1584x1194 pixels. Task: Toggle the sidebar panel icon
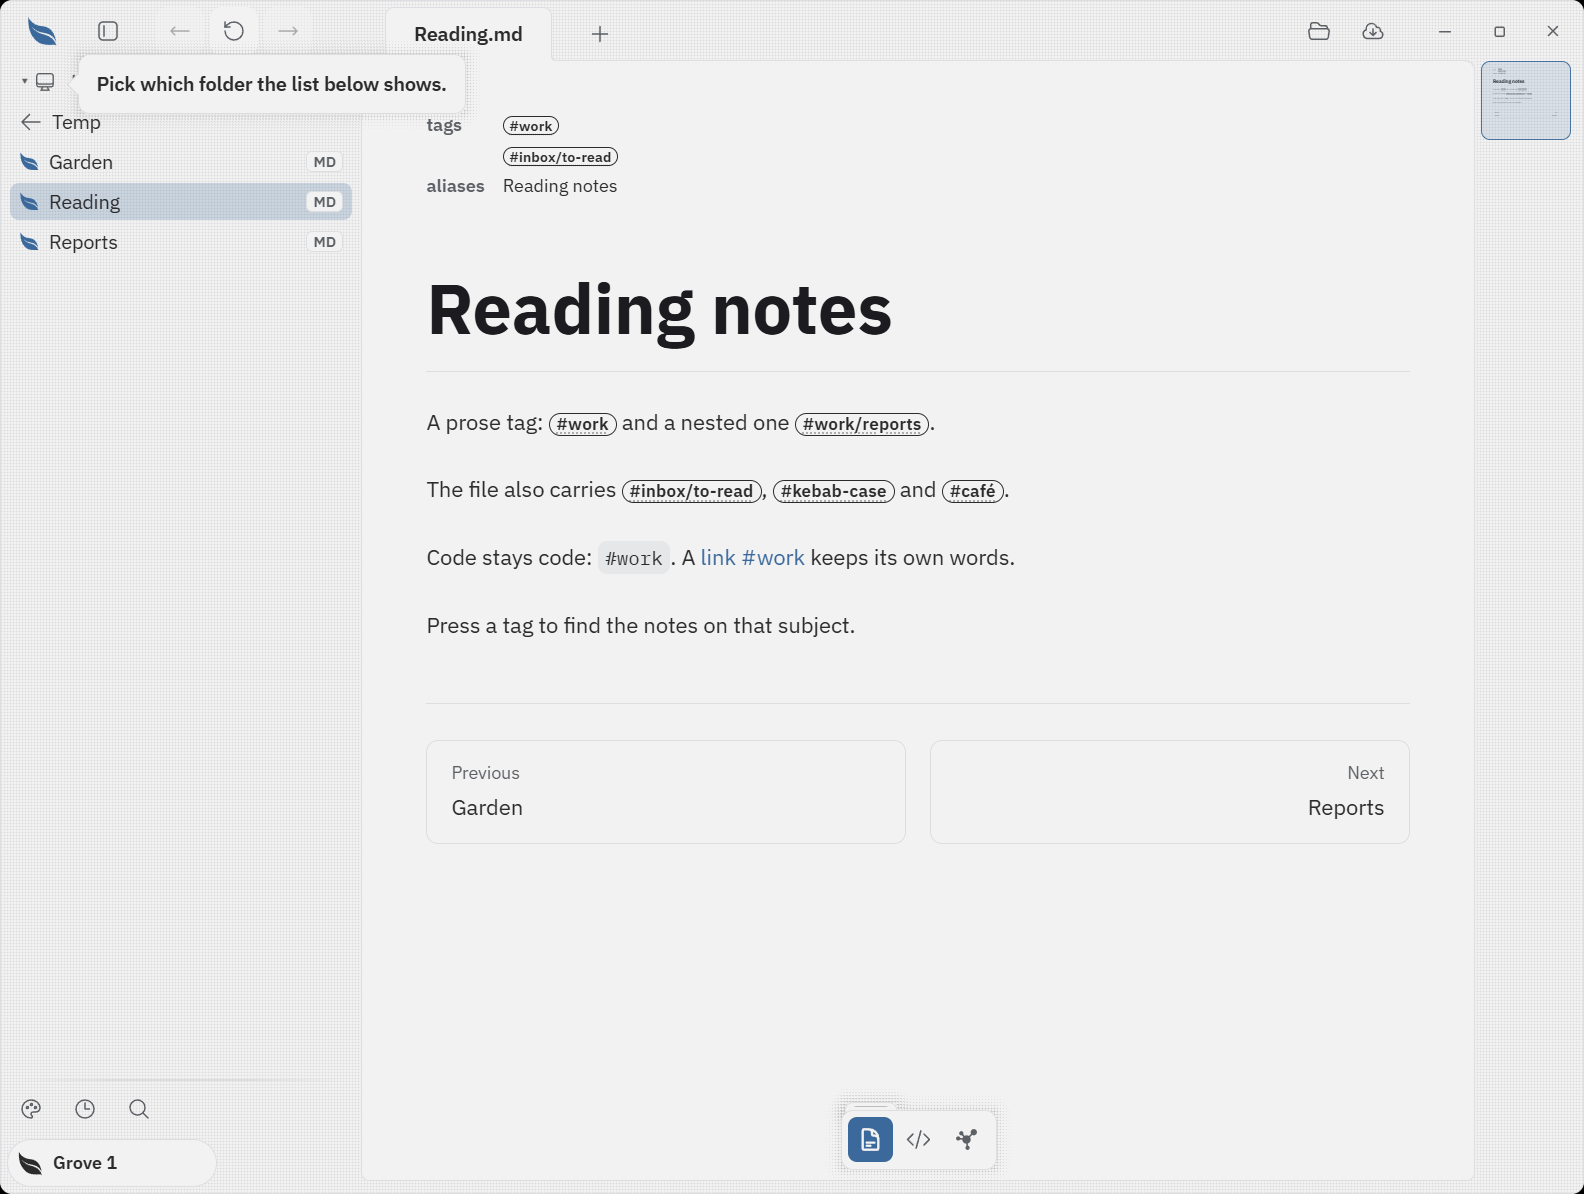tap(108, 31)
